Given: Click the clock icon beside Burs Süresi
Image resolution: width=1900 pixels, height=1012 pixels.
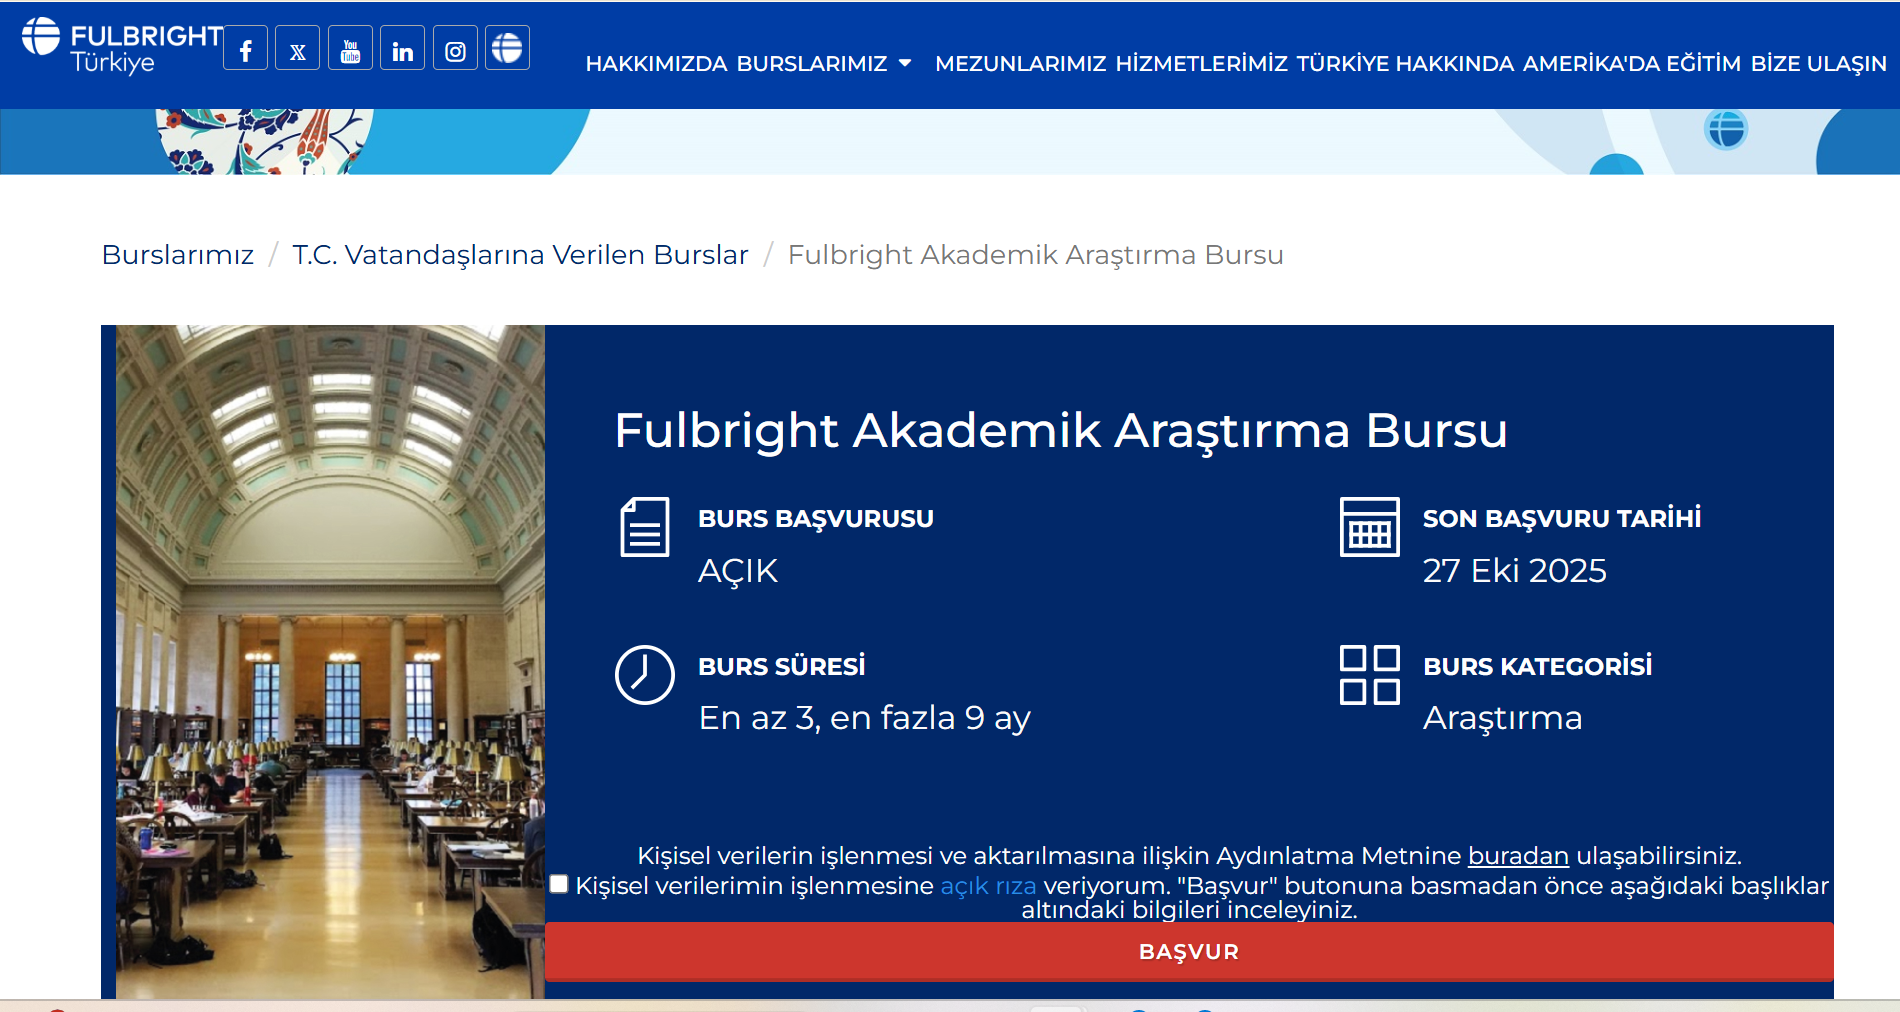Looking at the screenshot, I should click(645, 675).
